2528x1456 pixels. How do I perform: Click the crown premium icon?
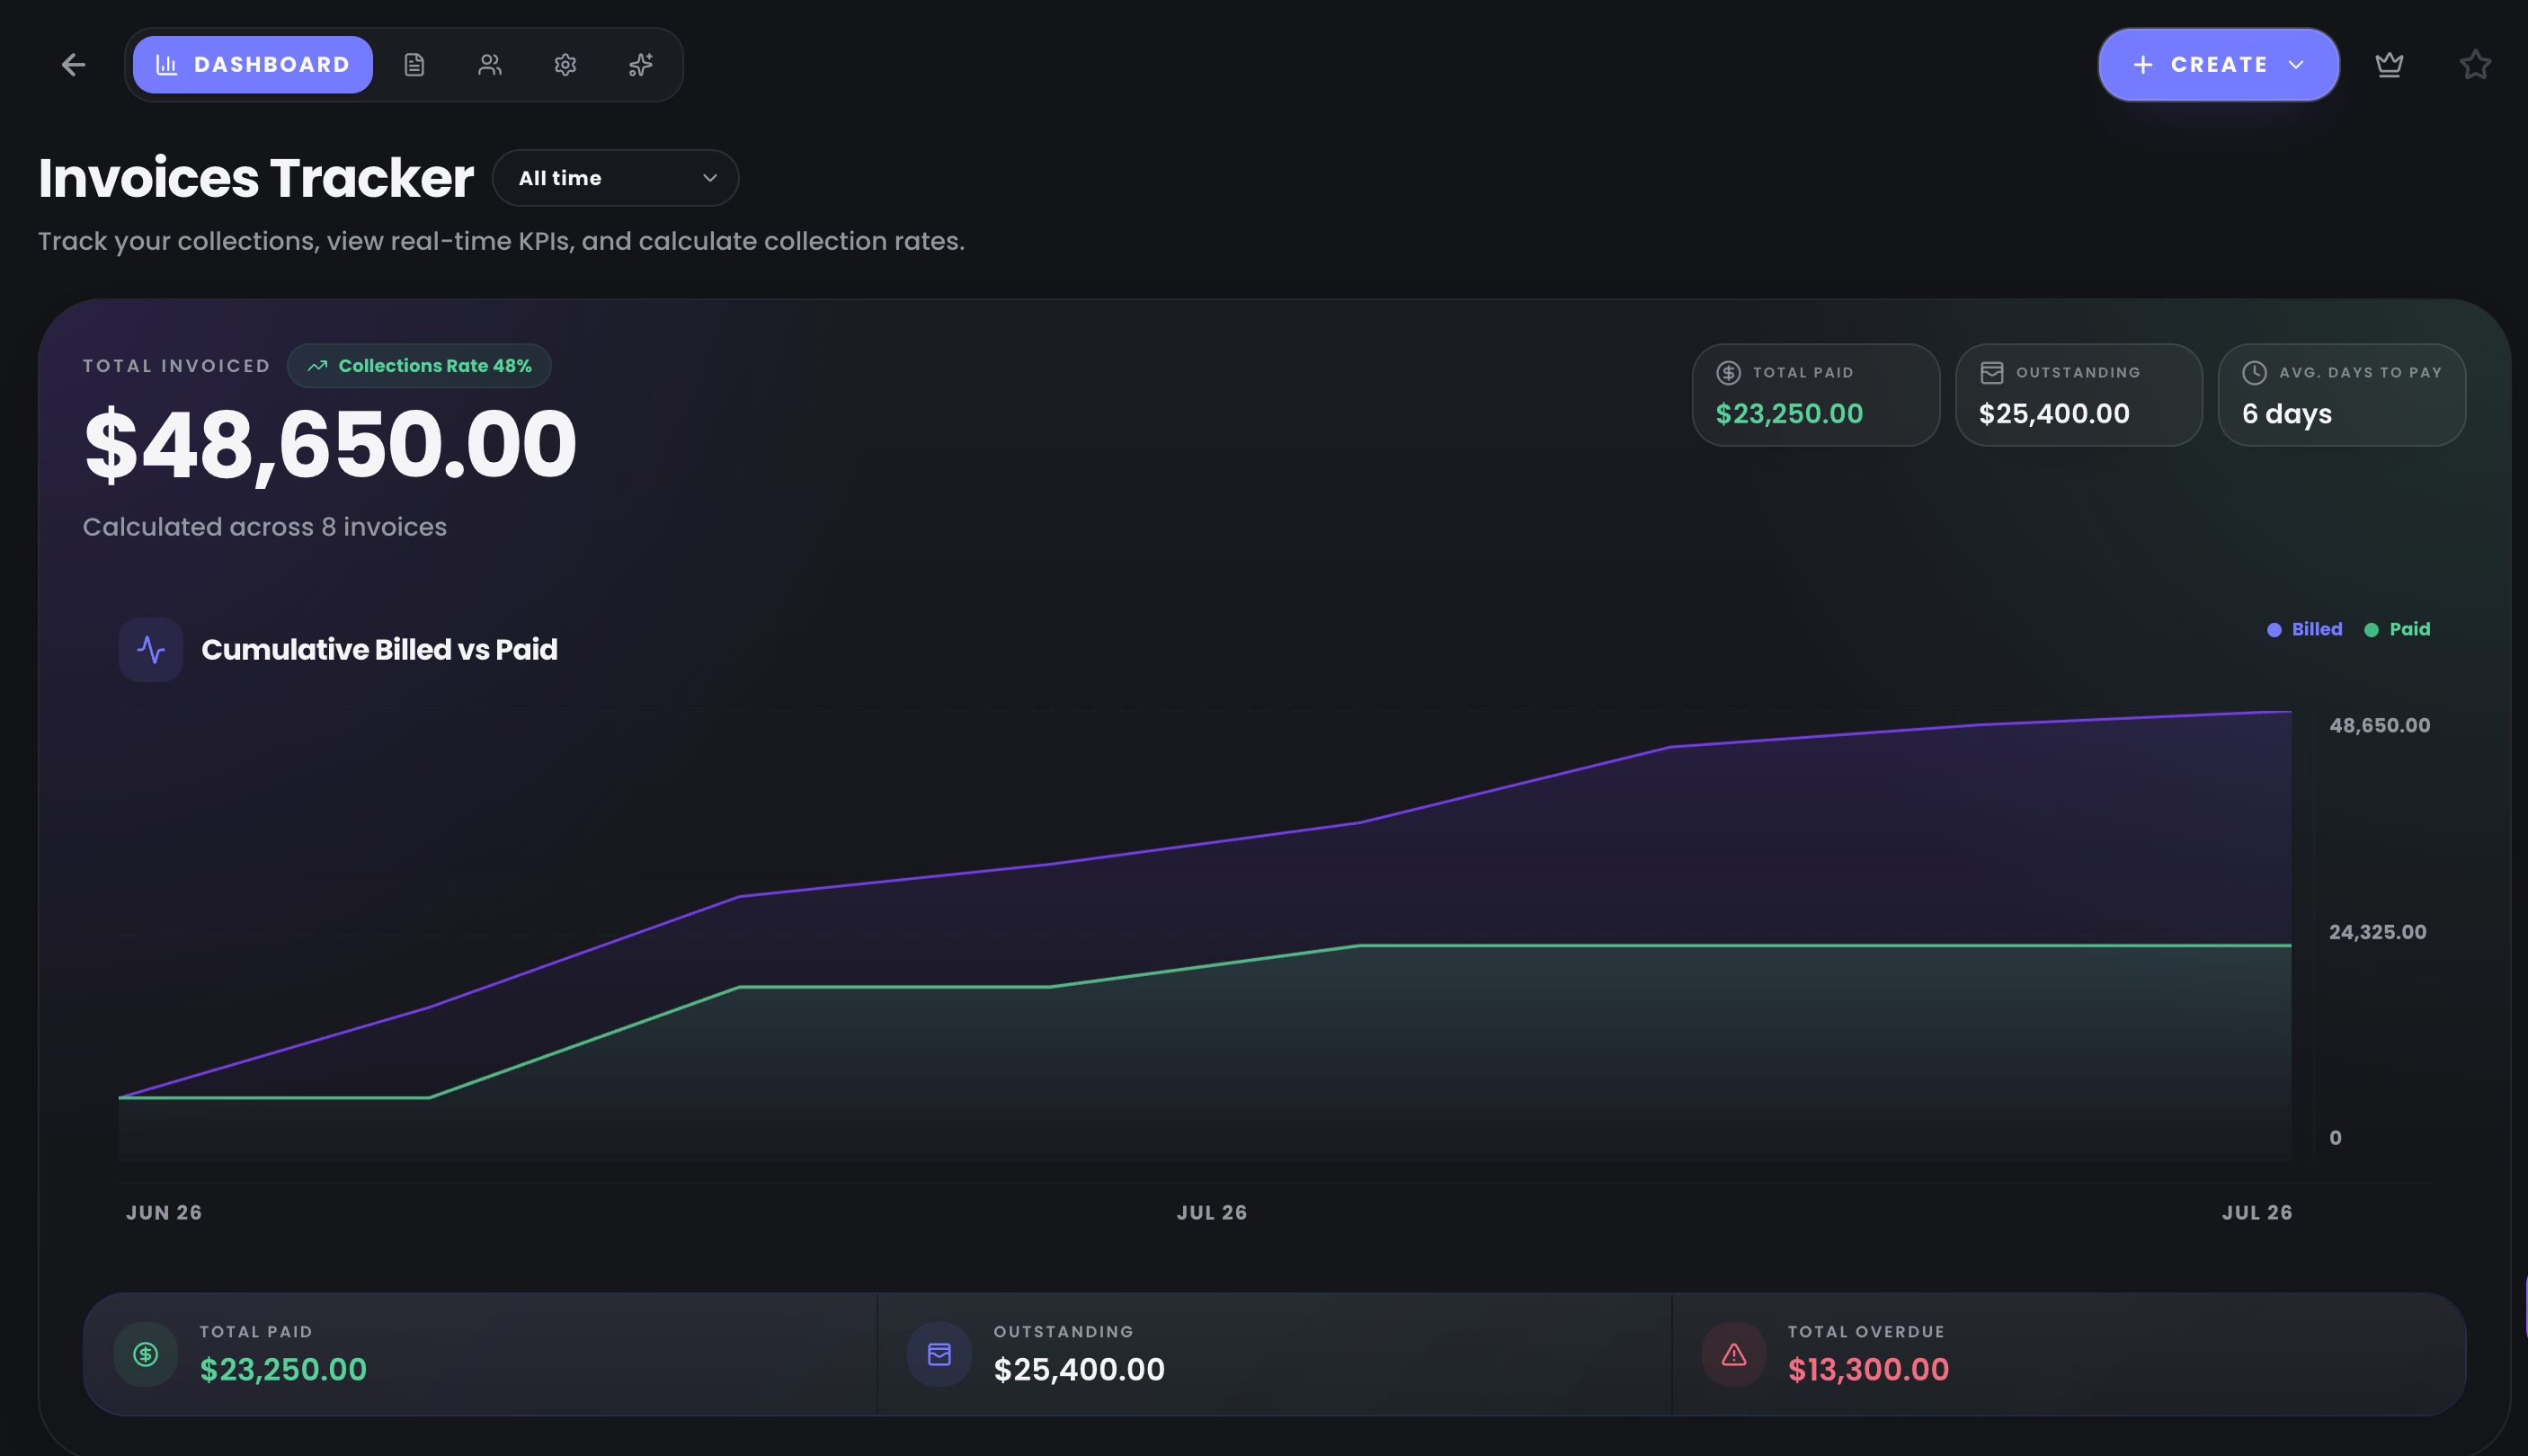2389,65
